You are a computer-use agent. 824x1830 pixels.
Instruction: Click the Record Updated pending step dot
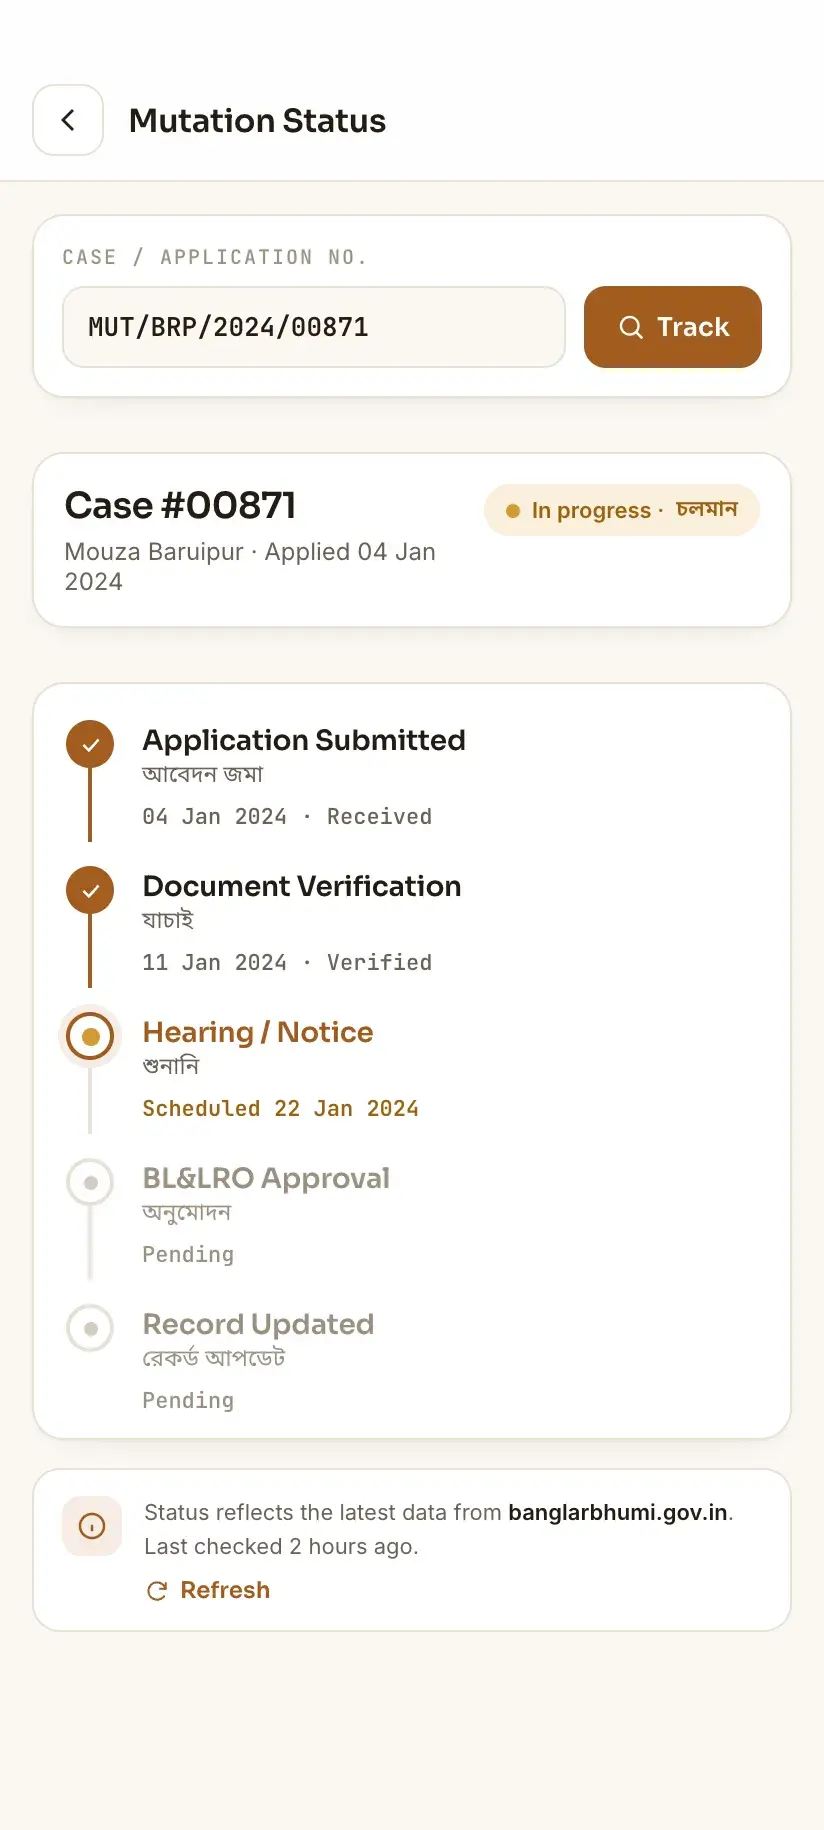click(90, 1329)
